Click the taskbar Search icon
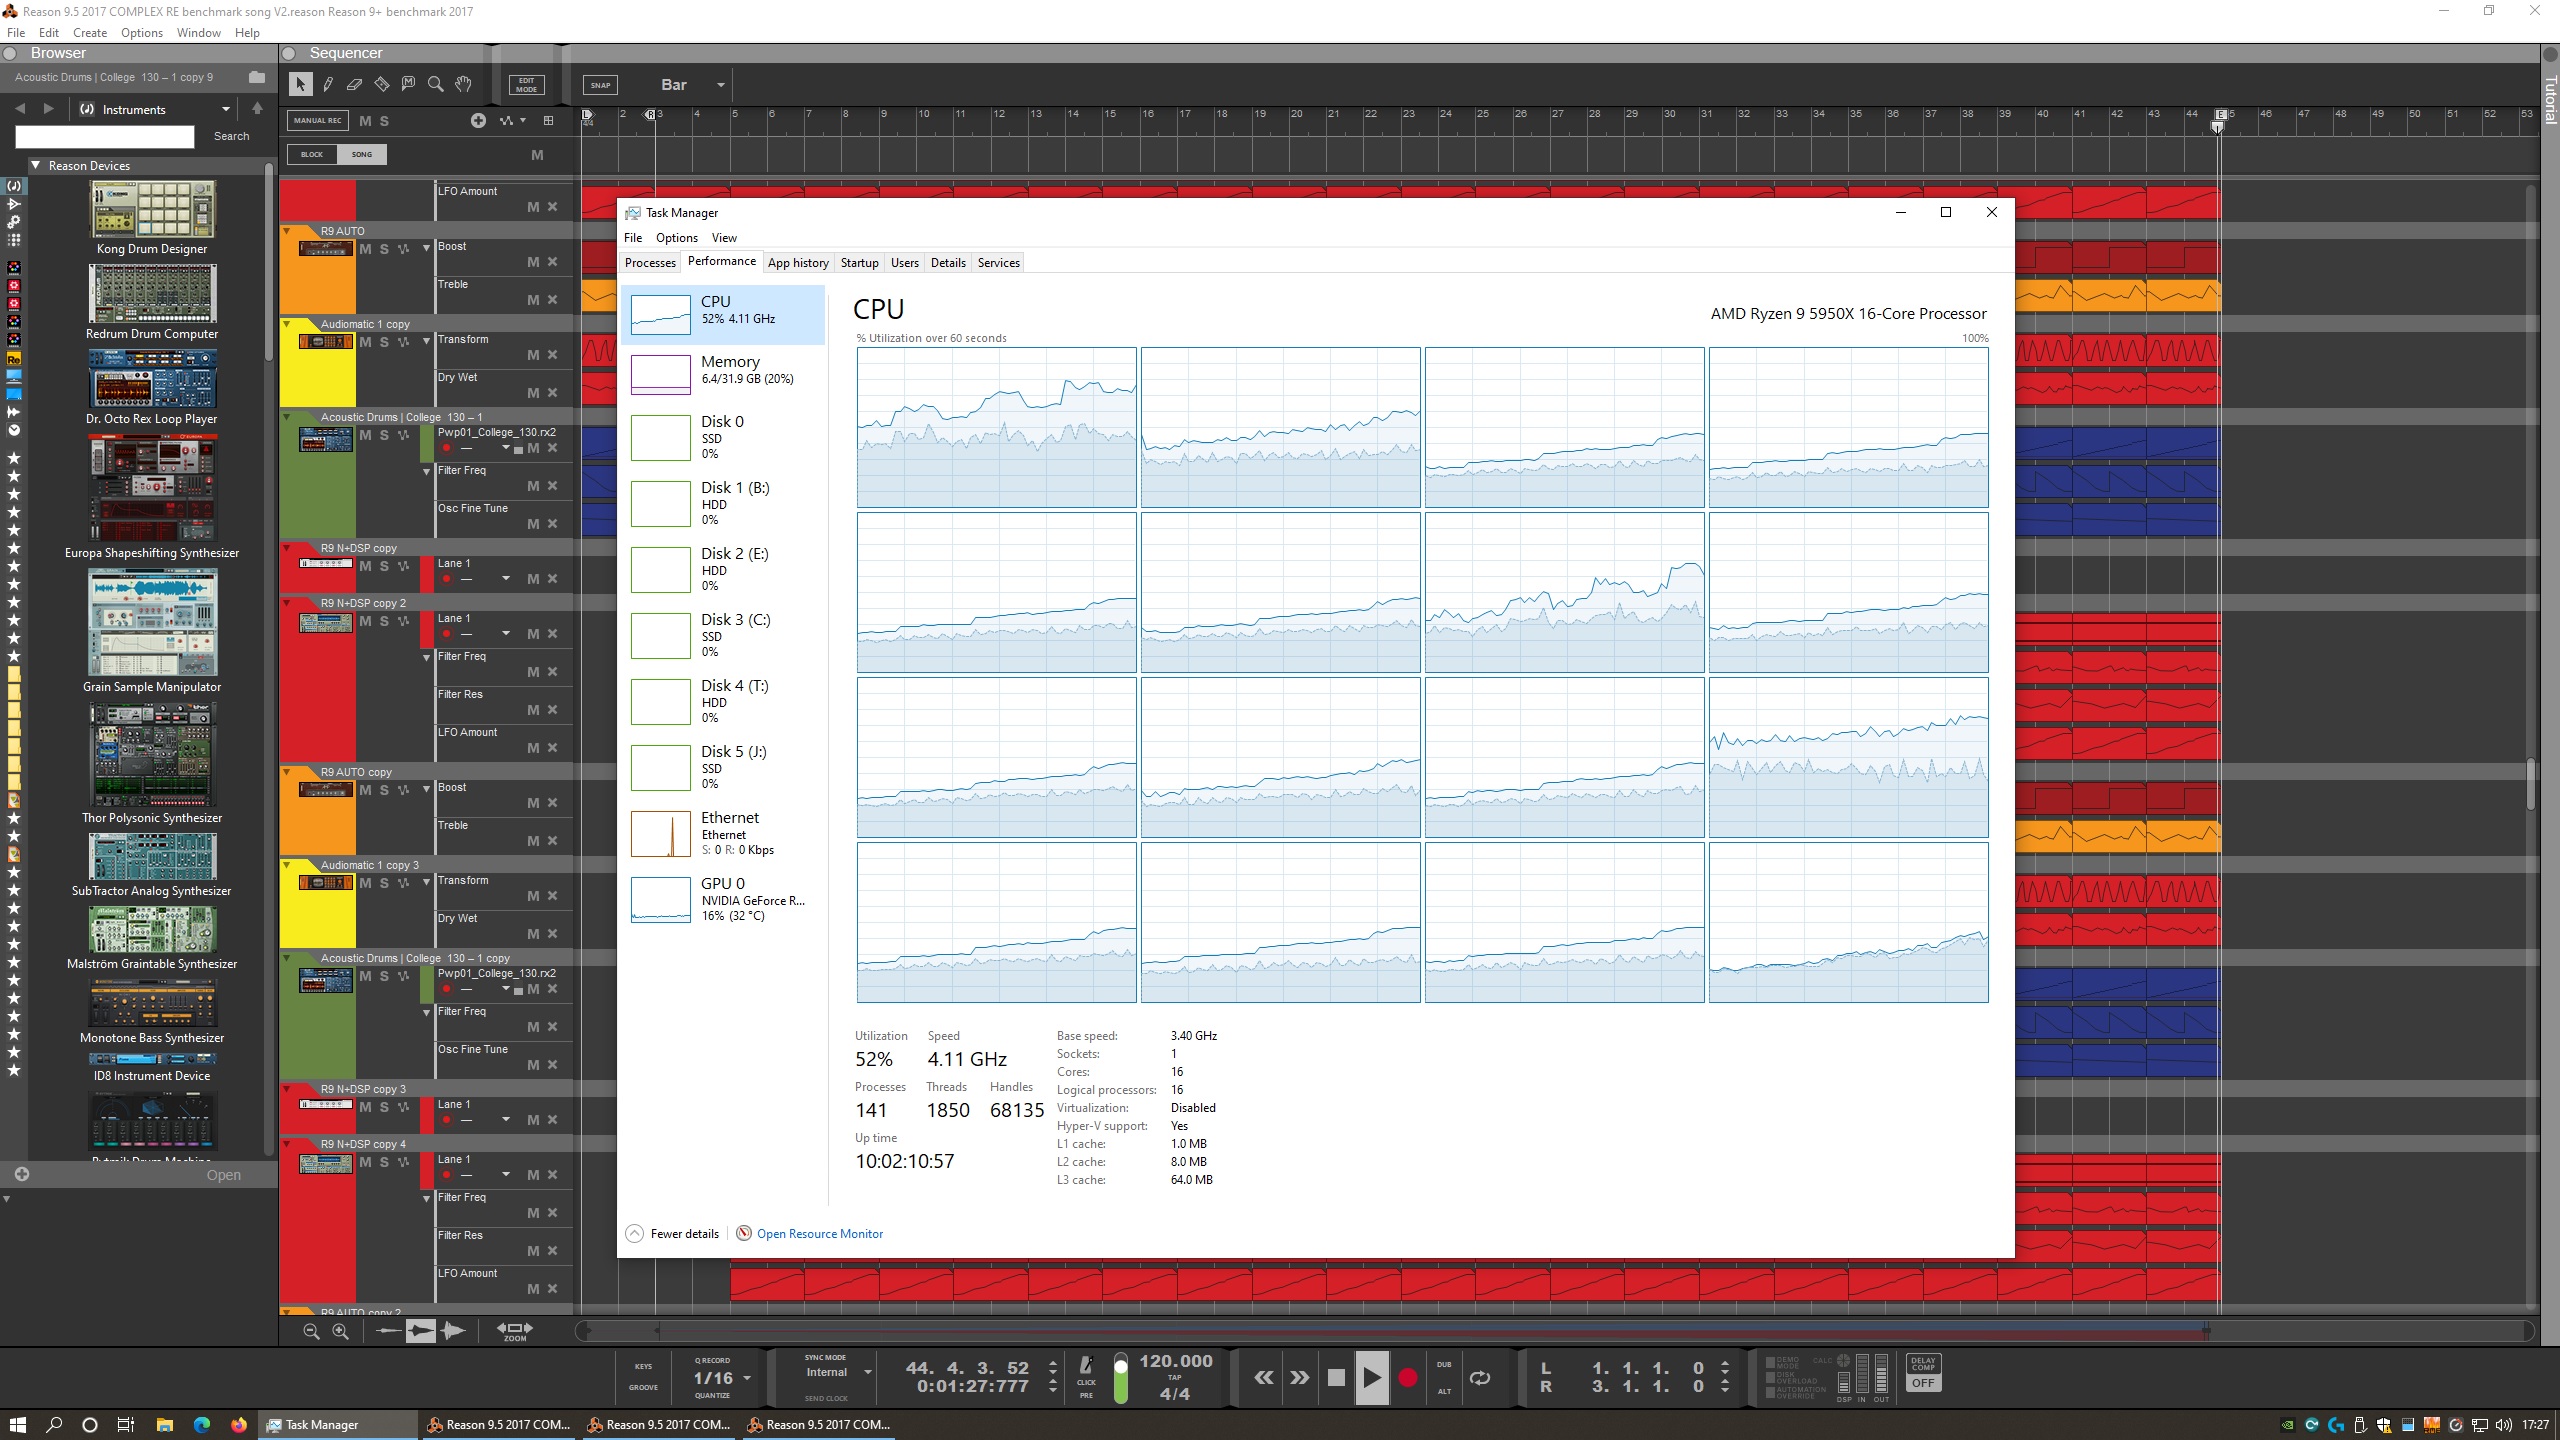The height and width of the screenshot is (1440, 2560). click(55, 1425)
